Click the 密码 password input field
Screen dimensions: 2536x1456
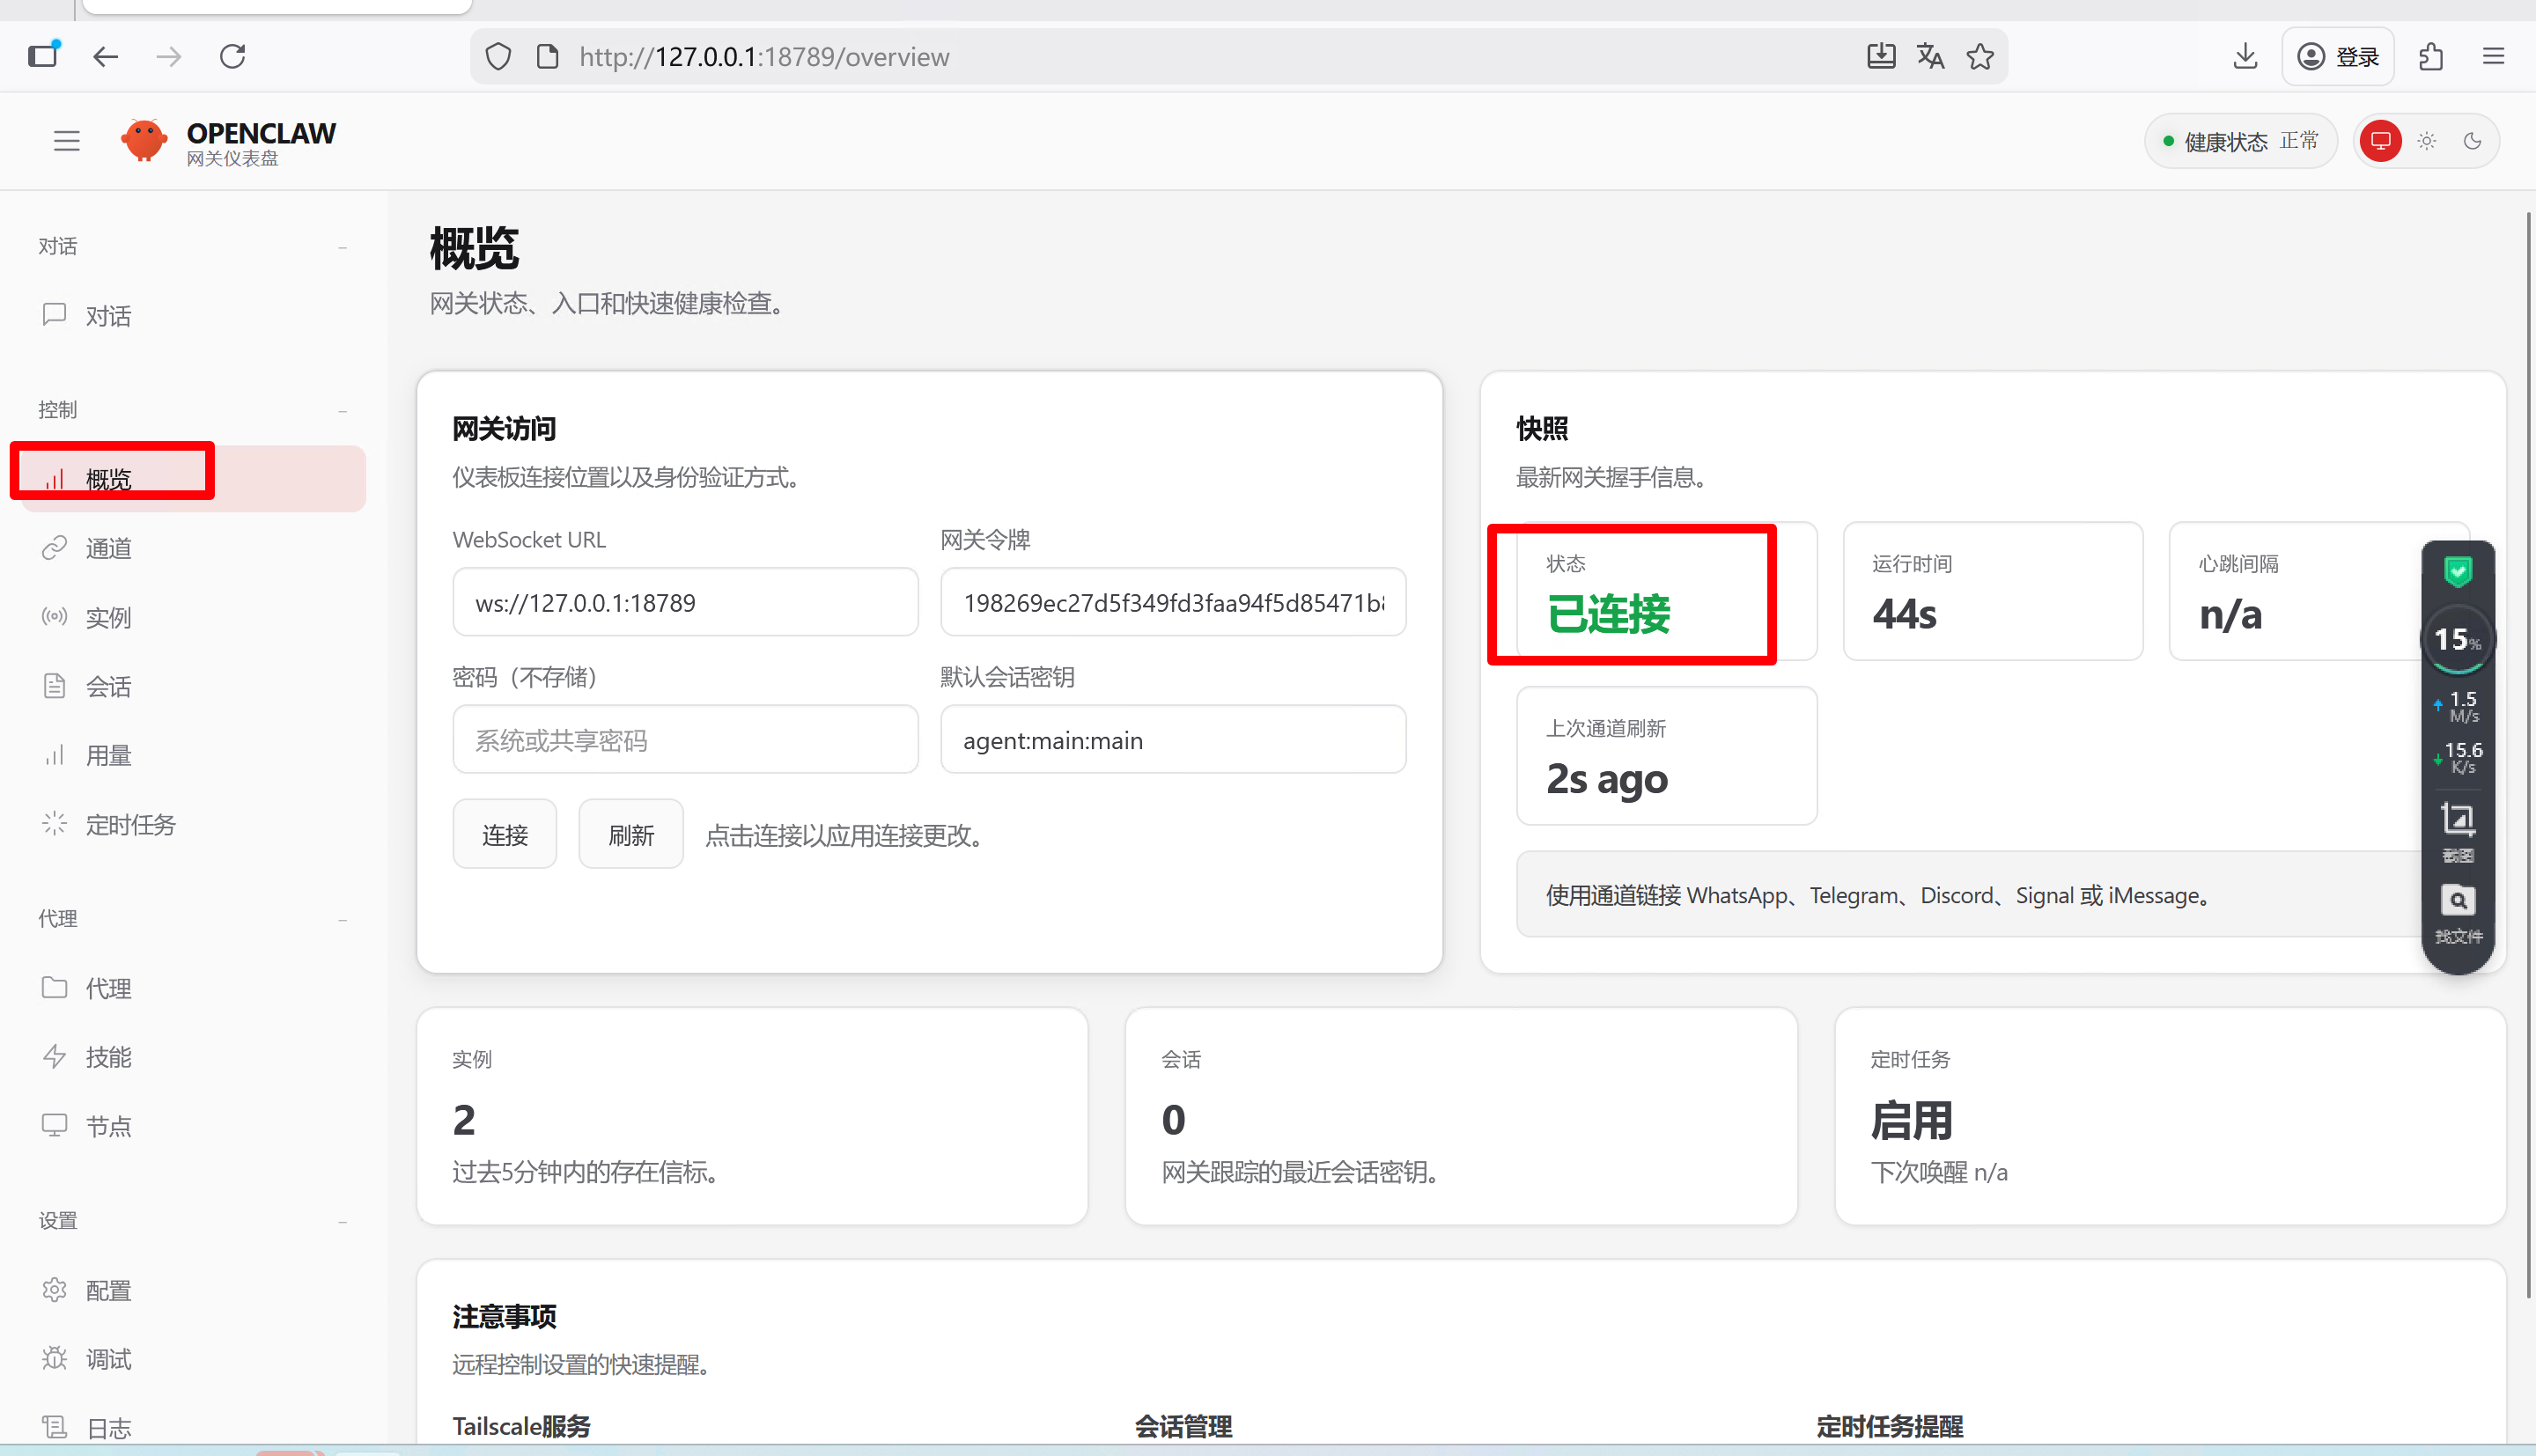(685, 740)
